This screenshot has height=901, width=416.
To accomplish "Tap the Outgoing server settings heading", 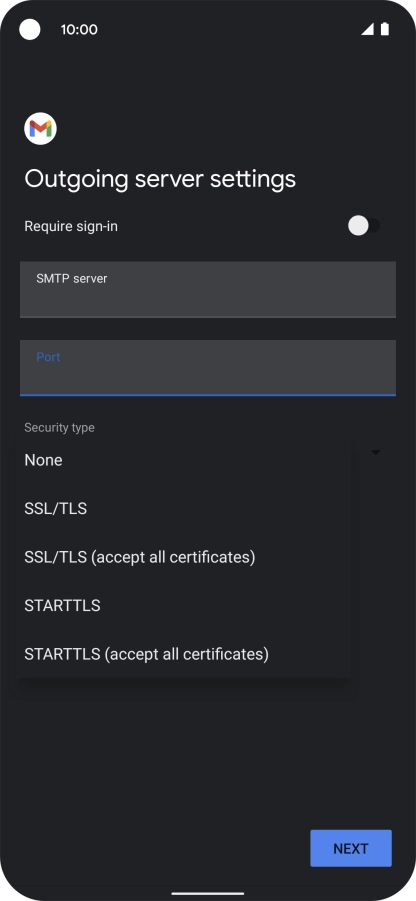I will (x=160, y=179).
